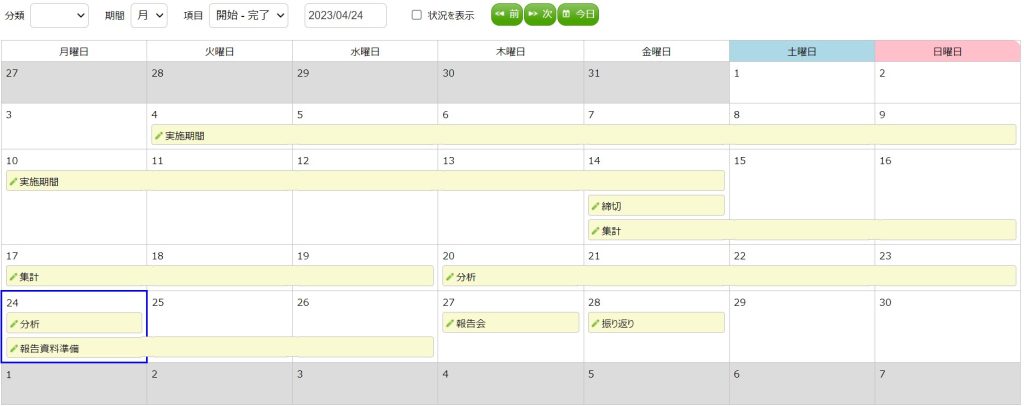1024x406 pixels.
Task: Select the 土曜日 column header
Action: pyautogui.click(x=802, y=52)
